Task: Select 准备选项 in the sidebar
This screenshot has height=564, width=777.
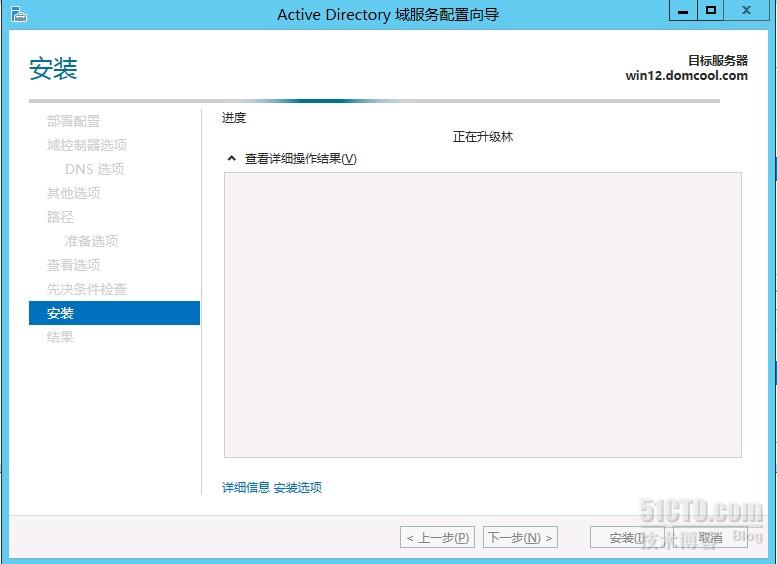Action: tap(91, 241)
